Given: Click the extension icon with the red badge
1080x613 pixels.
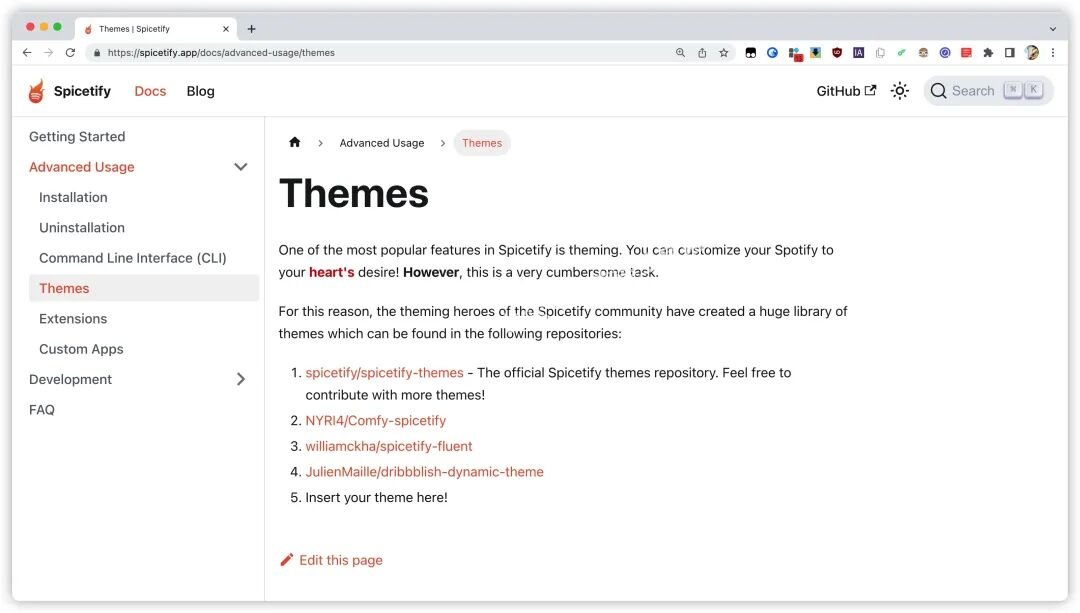Looking at the screenshot, I should click(x=796, y=54).
